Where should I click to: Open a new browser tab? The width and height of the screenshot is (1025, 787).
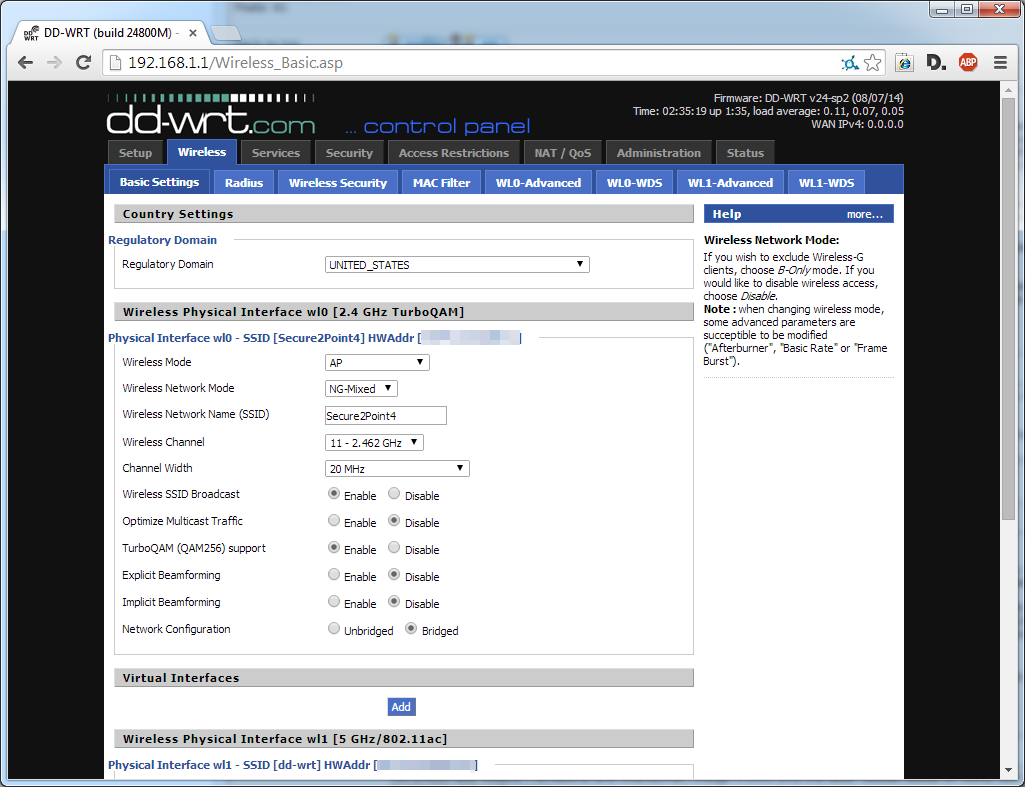(226, 33)
